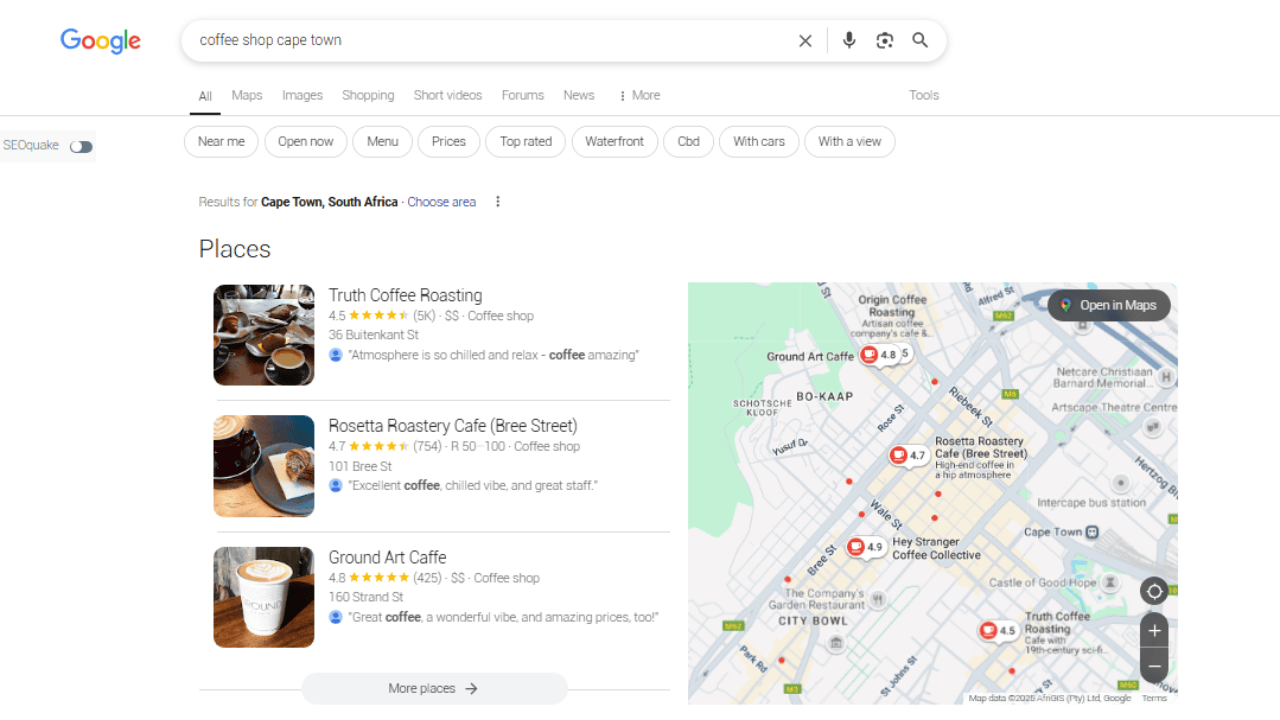
Task: Switch to the Maps tab
Action: click(x=247, y=95)
